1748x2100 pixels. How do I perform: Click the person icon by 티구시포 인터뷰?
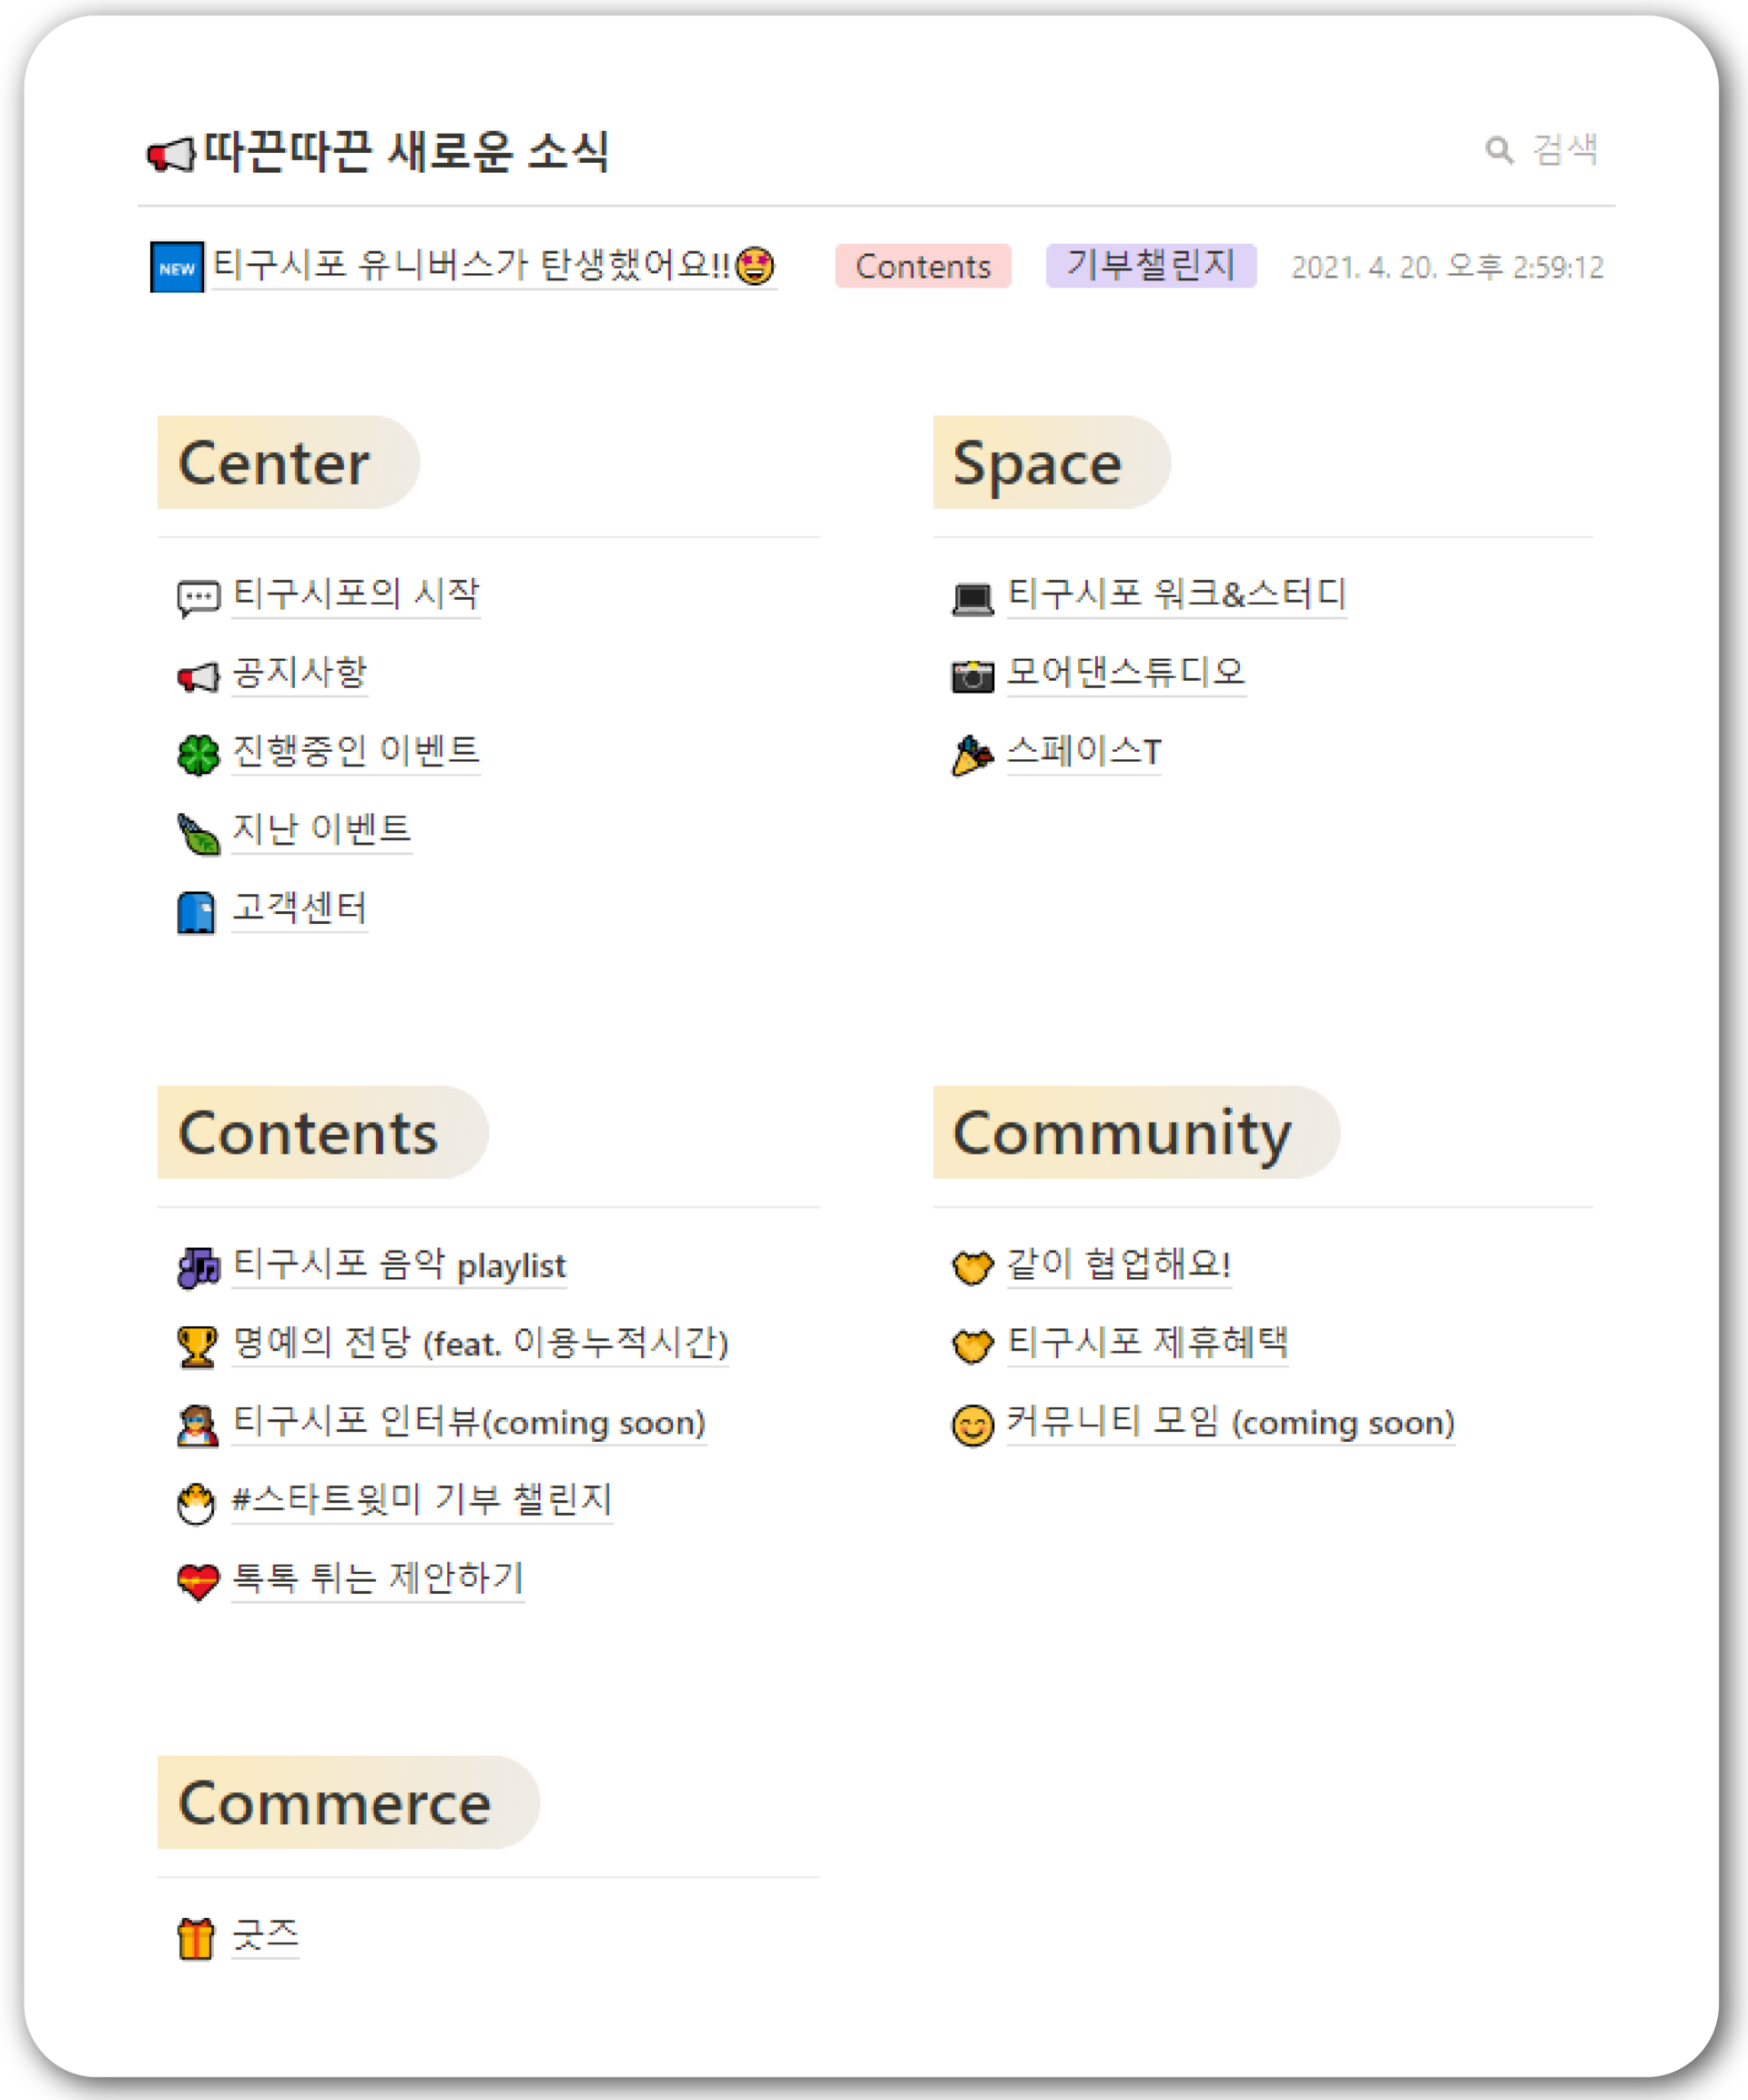click(x=197, y=1425)
